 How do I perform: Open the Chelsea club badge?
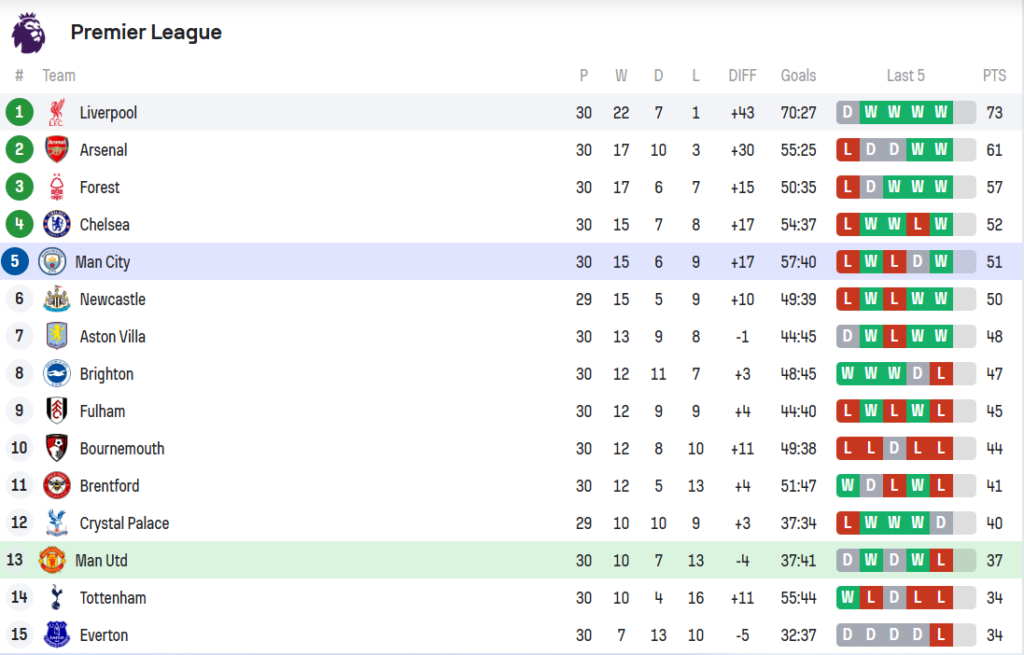[x=57, y=224]
